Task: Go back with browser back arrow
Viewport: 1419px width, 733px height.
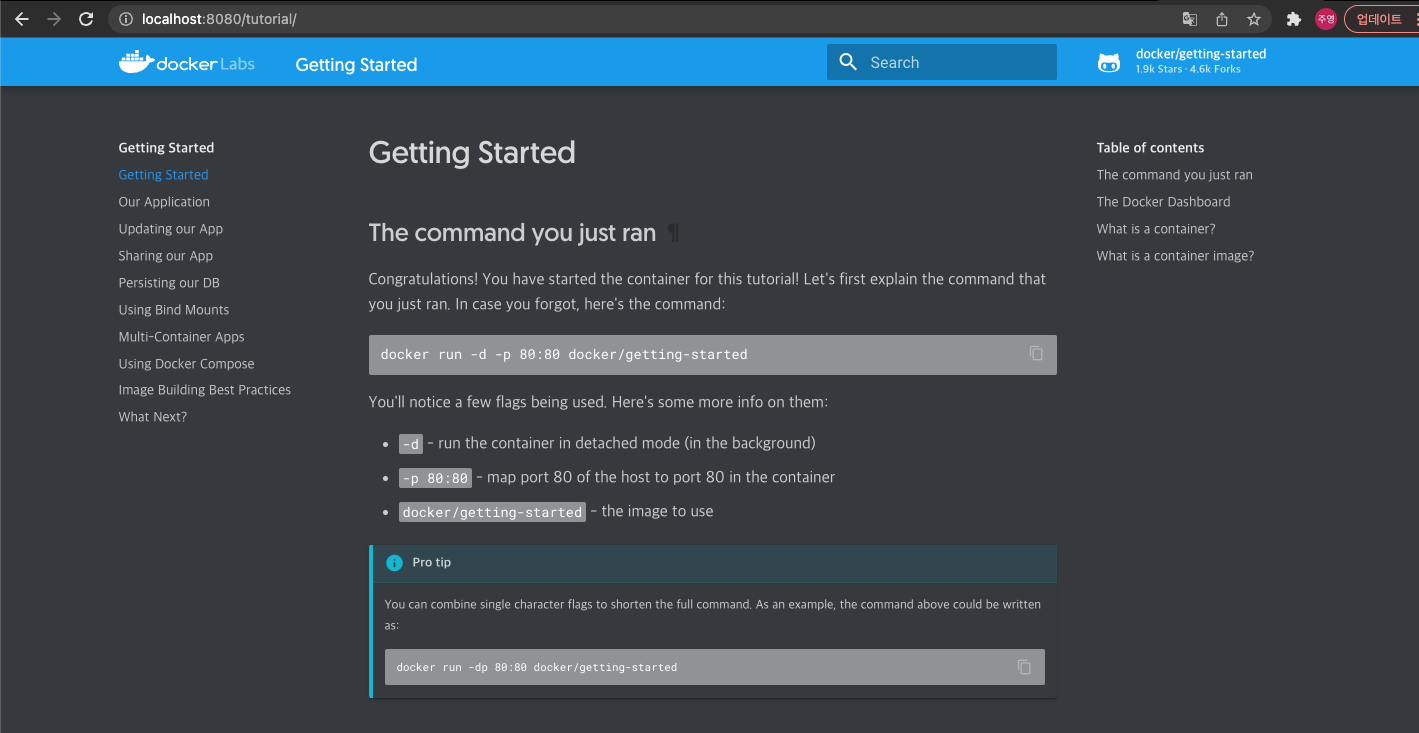Action: (x=21, y=19)
